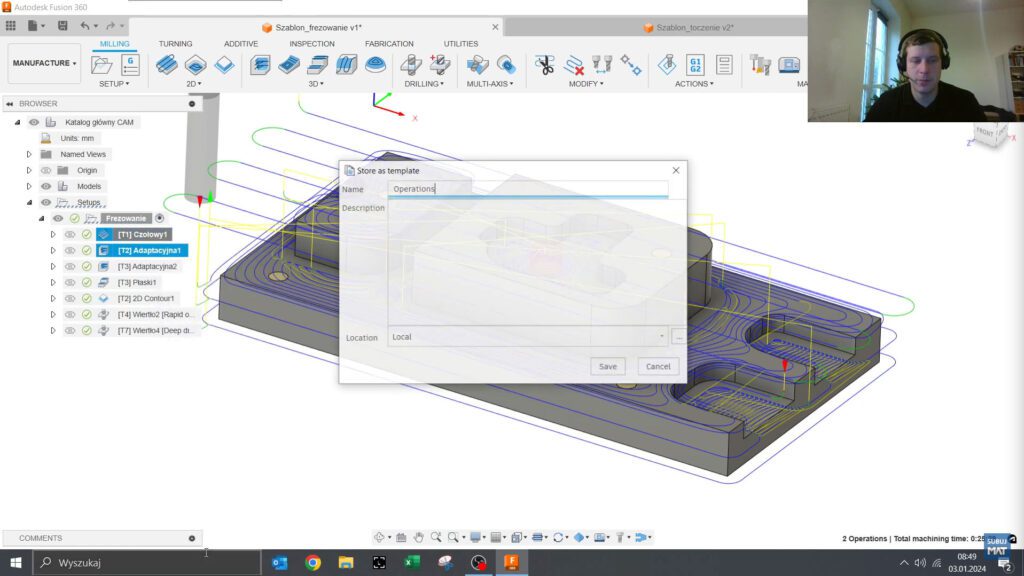Switch to the TURNING ribbon tab
The height and width of the screenshot is (576, 1024).
pos(175,43)
